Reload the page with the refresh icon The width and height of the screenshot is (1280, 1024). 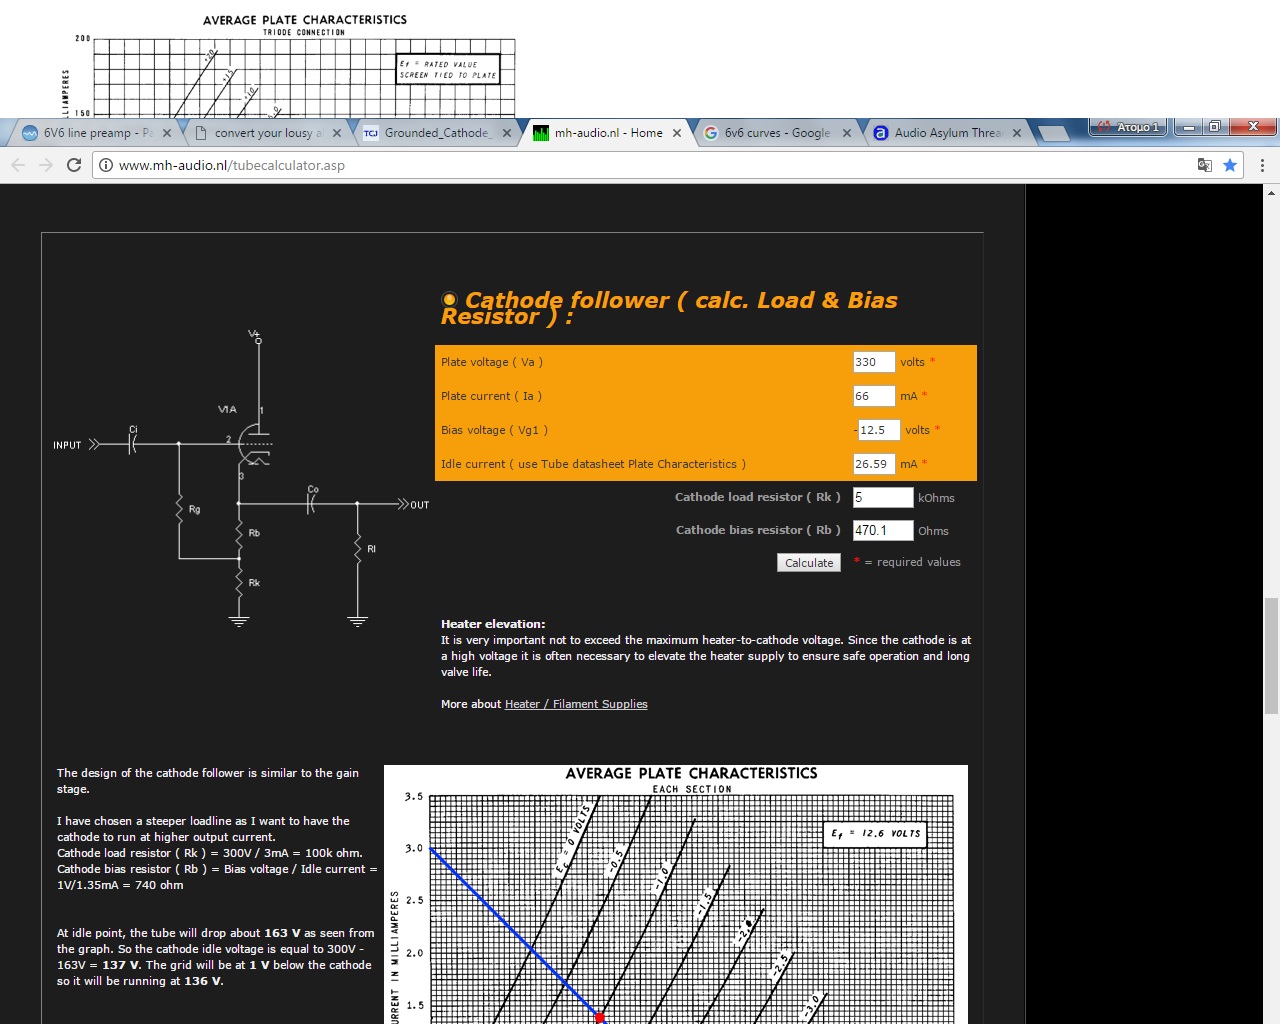74,165
